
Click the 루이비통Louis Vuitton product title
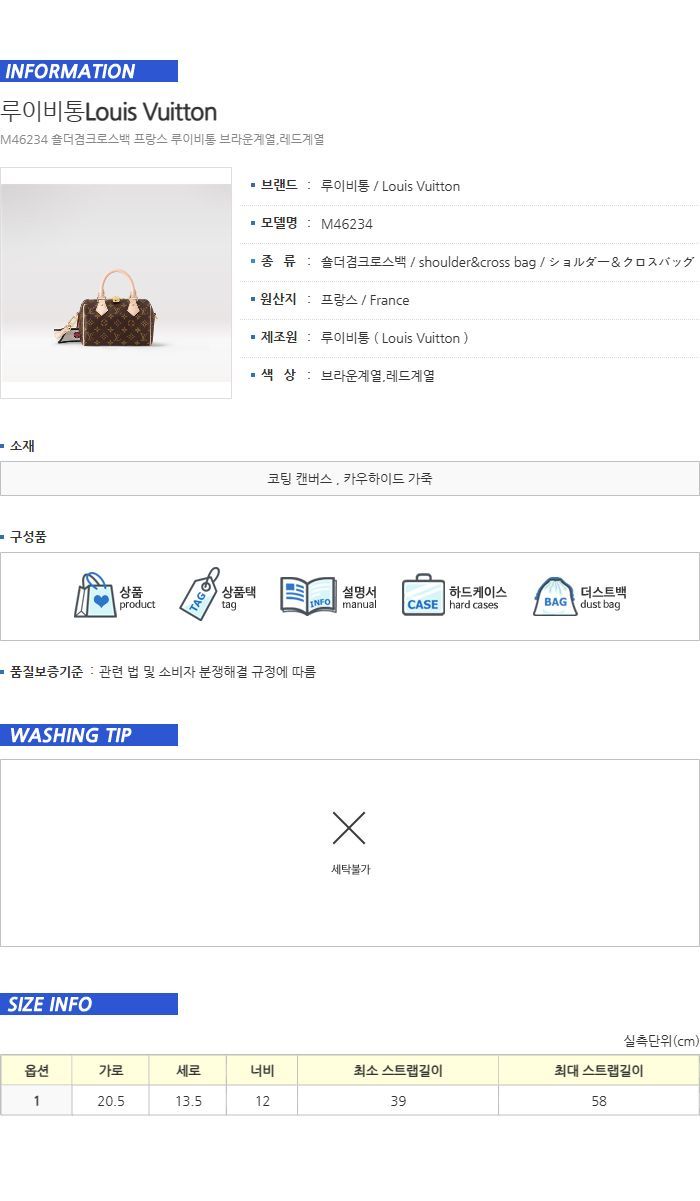click(109, 111)
